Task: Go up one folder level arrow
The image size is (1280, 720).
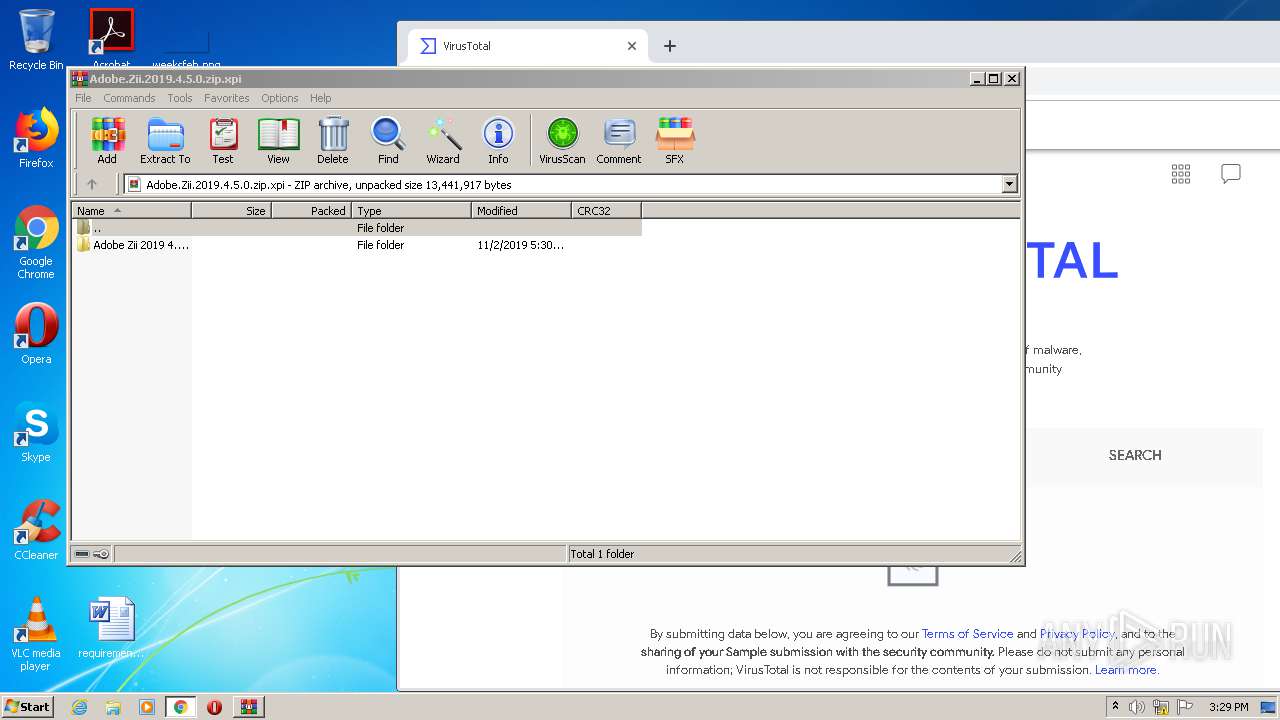Action: pos(92,184)
